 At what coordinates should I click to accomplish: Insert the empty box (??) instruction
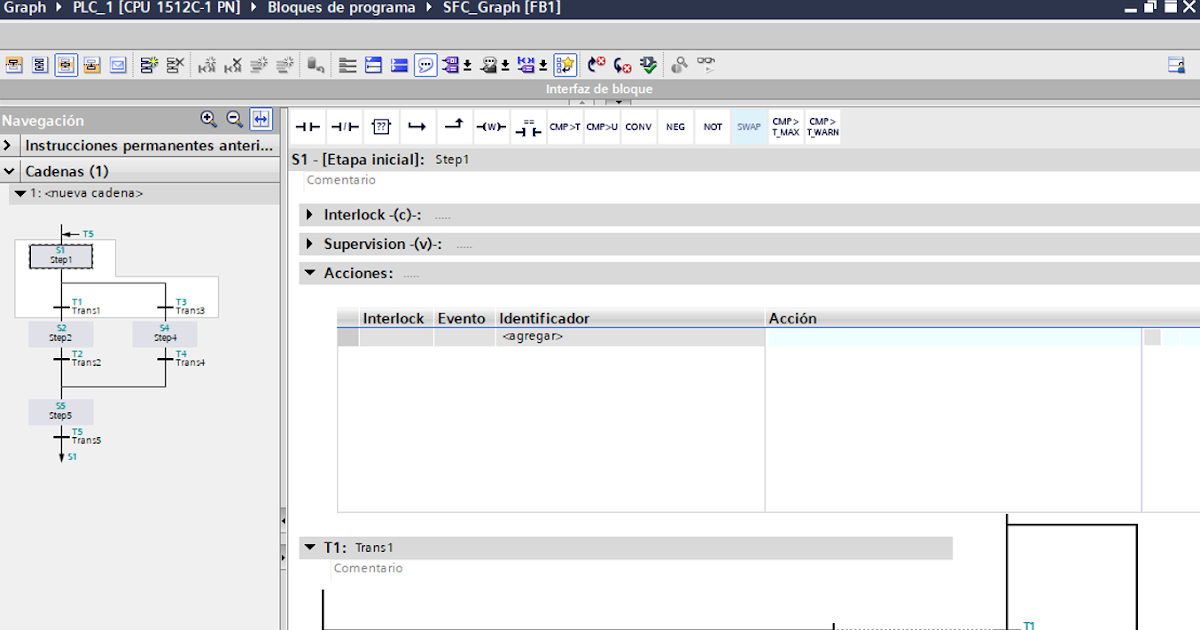coord(381,126)
